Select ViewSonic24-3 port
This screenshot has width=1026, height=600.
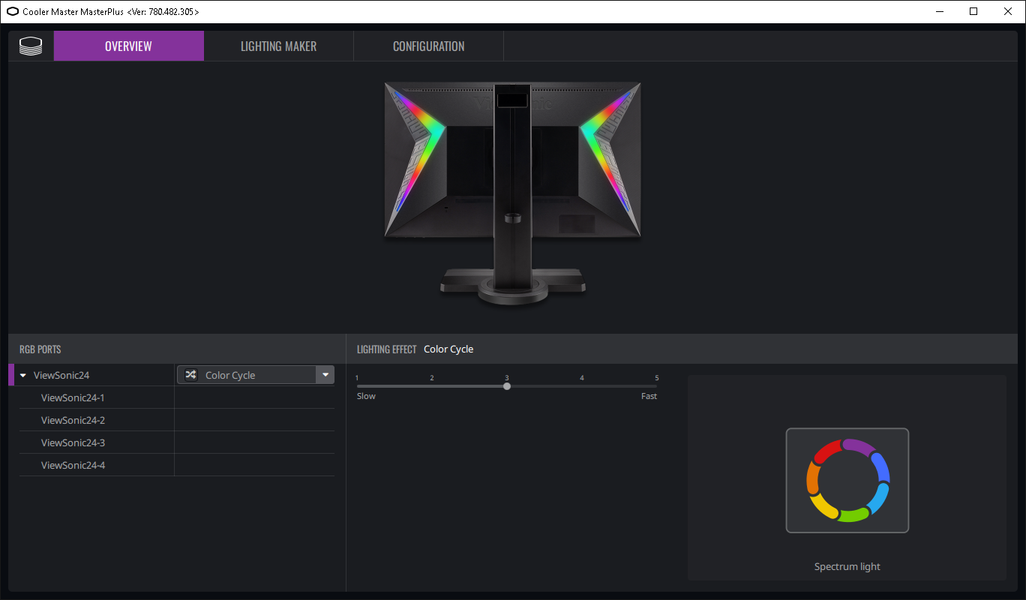(x=73, y=442)
